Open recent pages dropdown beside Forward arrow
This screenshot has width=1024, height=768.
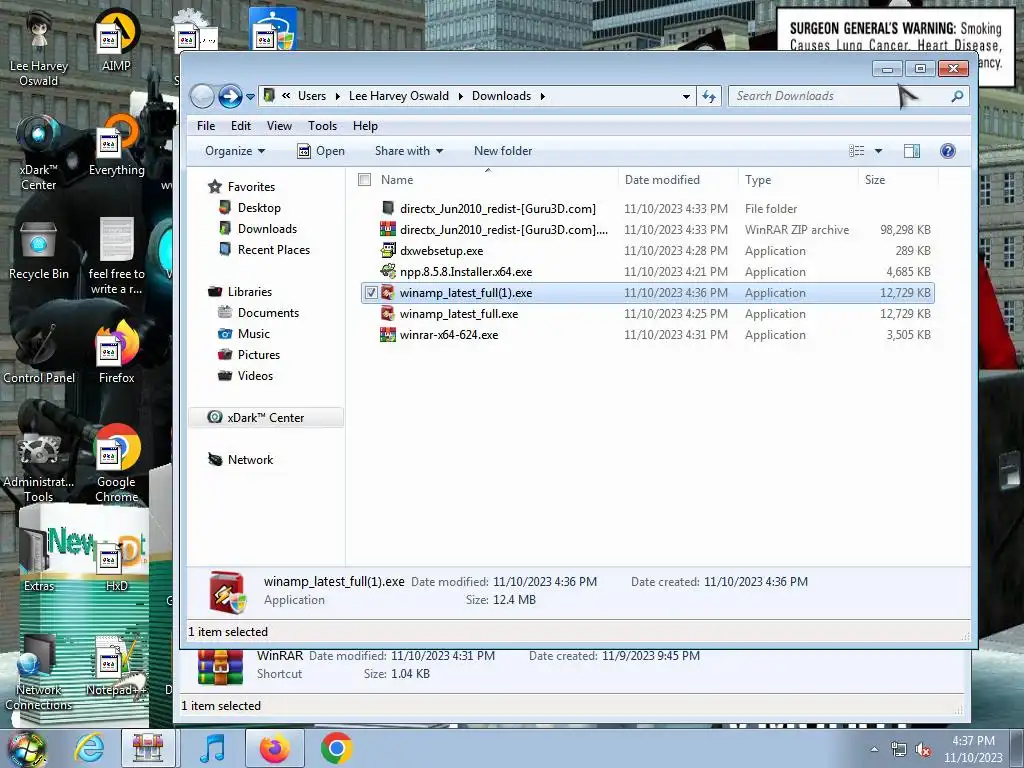click(250, 97)
